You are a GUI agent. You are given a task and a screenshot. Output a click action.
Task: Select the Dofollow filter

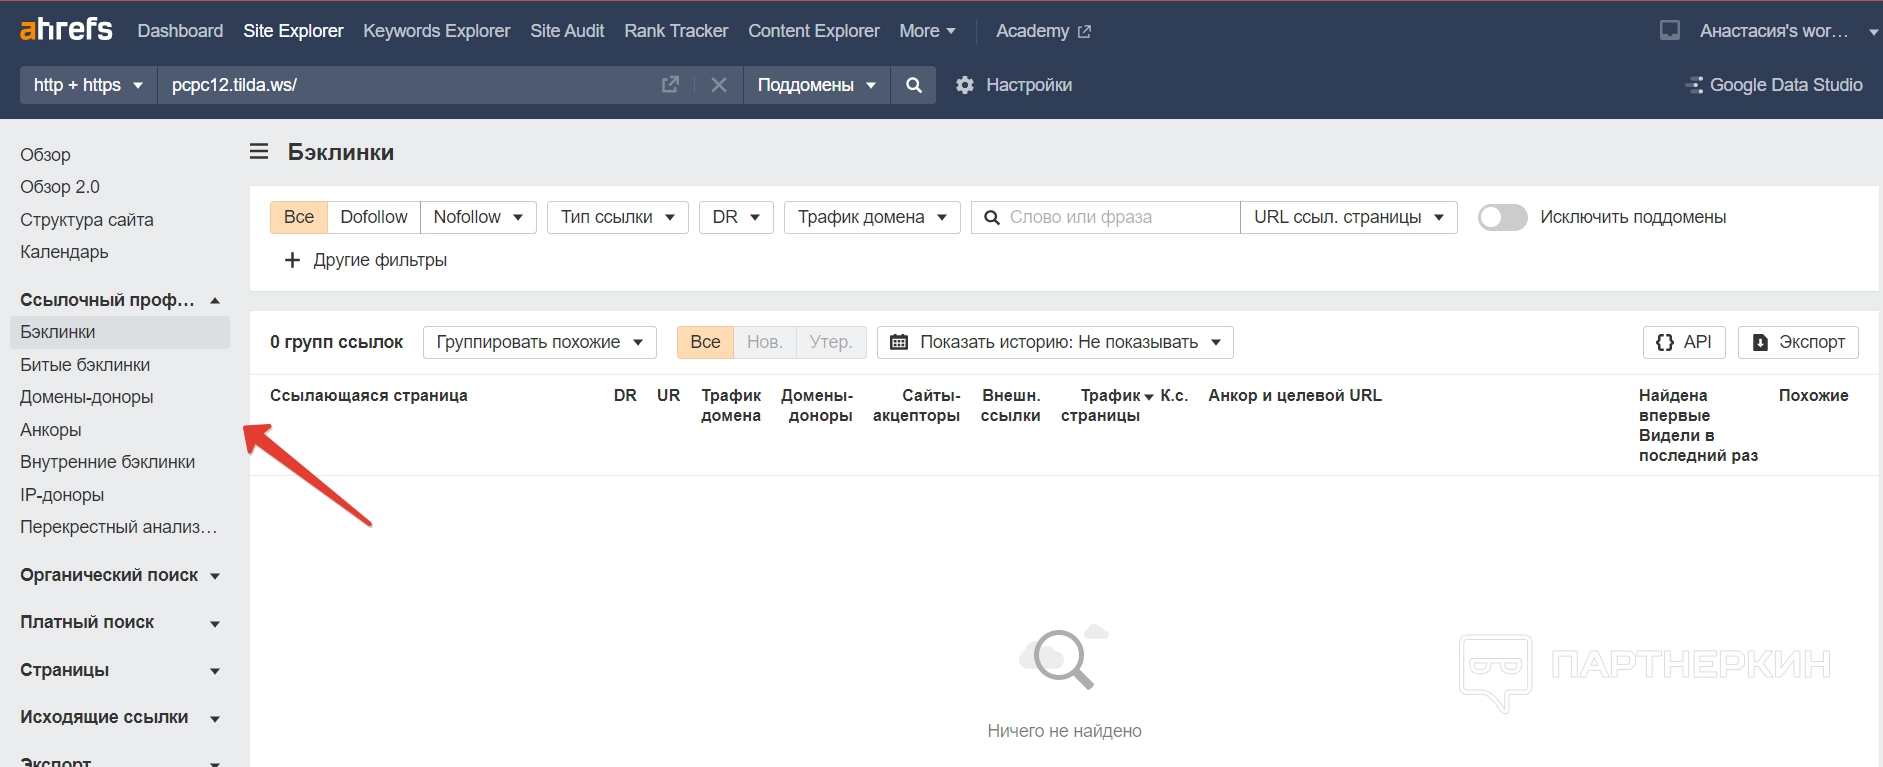[374, 217]
